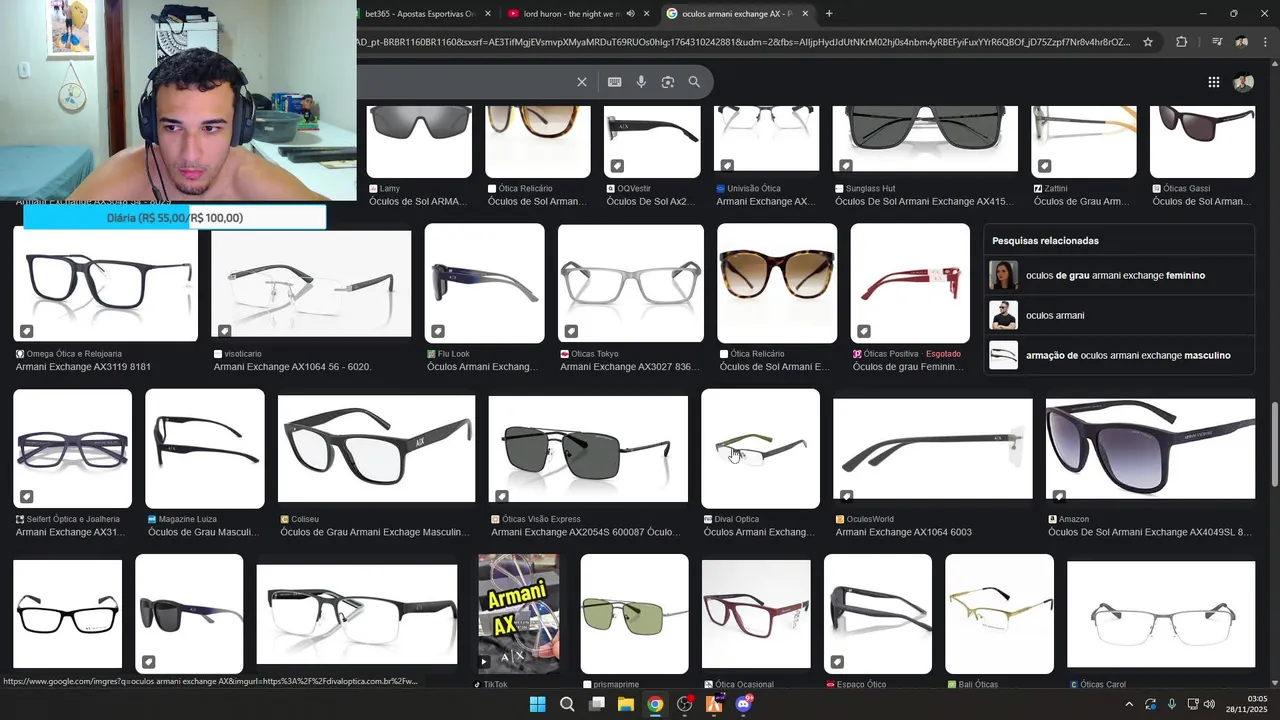The width and height of the screenshot is (1280, 720).
Task: Open the Dival Optica glasses thumbnail
Action: point(760,448)
